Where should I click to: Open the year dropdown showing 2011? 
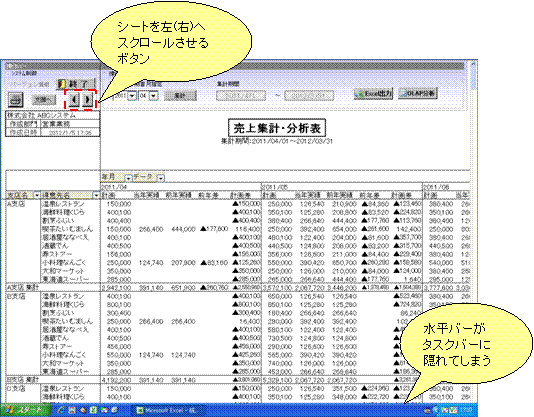point(132,96)
